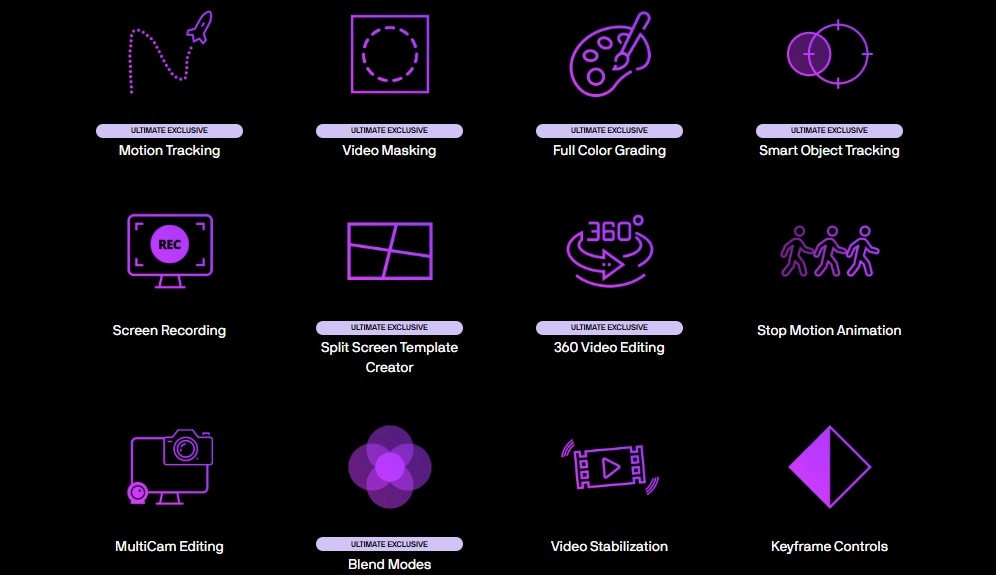This screenshot has height=575, width=996.
Task: Click the Screen Recording REC monitor icon
Action: 170,251
